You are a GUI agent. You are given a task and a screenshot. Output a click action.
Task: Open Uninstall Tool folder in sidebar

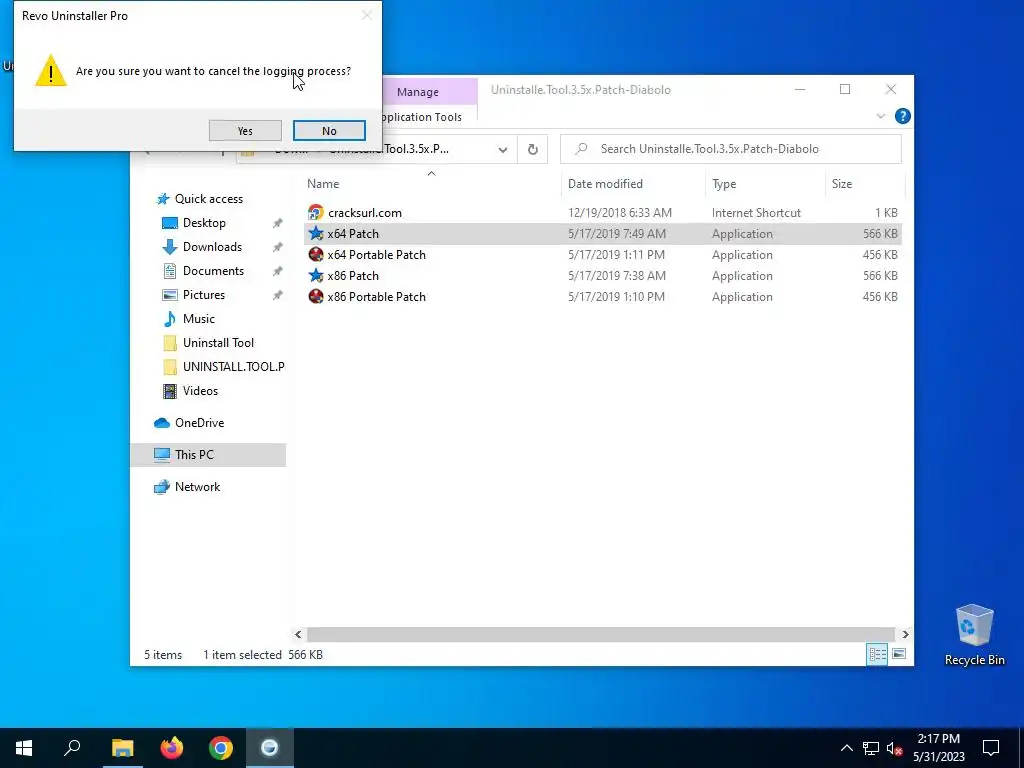tap(218, 343)
